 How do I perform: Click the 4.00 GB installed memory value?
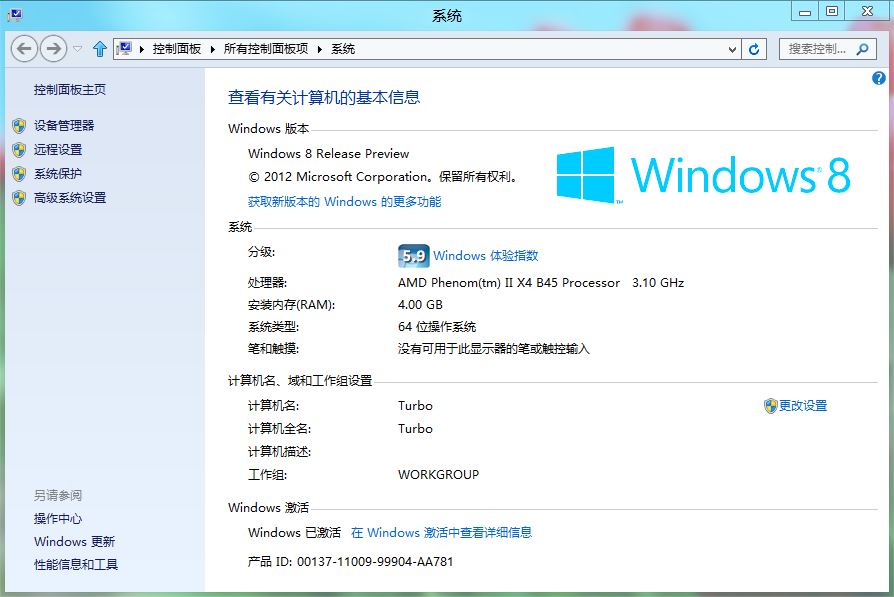pyautogui.click(x=420, y=304)
